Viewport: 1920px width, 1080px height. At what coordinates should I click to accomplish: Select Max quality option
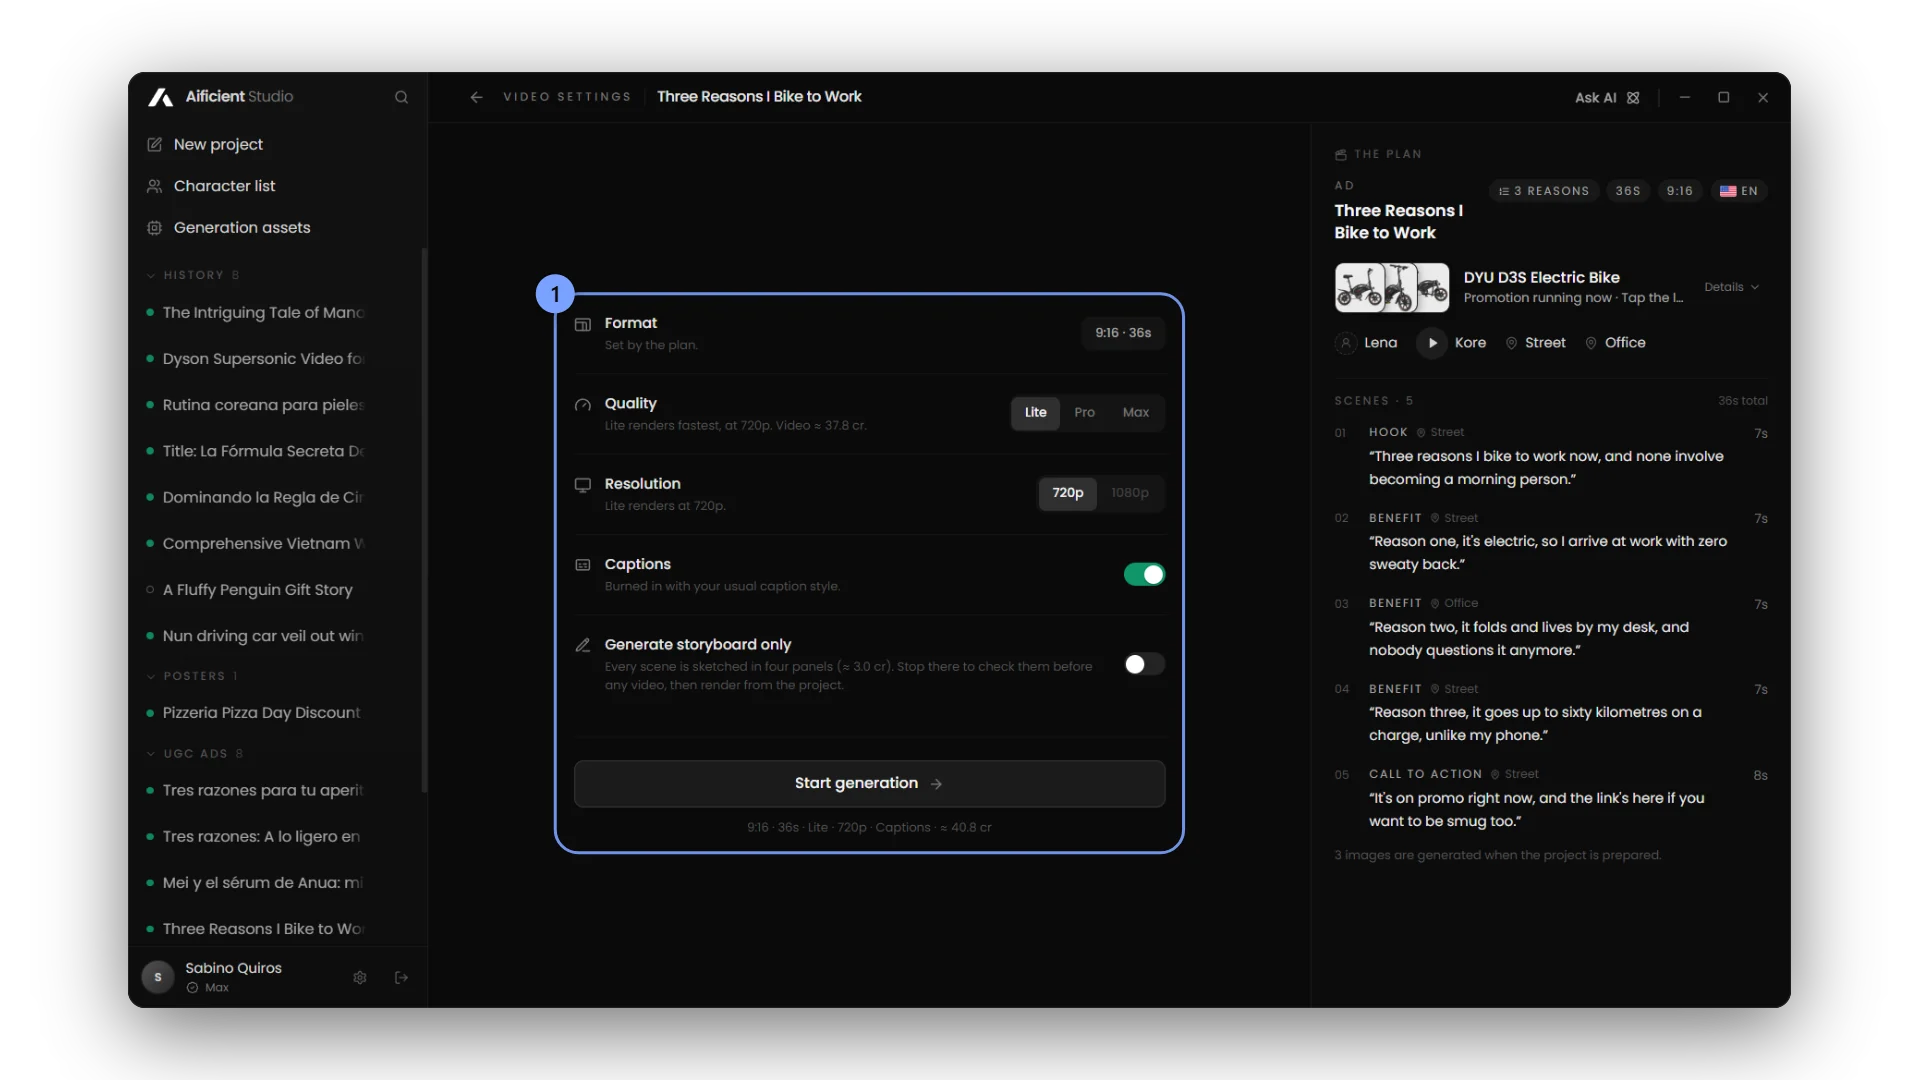(1136, 412)
